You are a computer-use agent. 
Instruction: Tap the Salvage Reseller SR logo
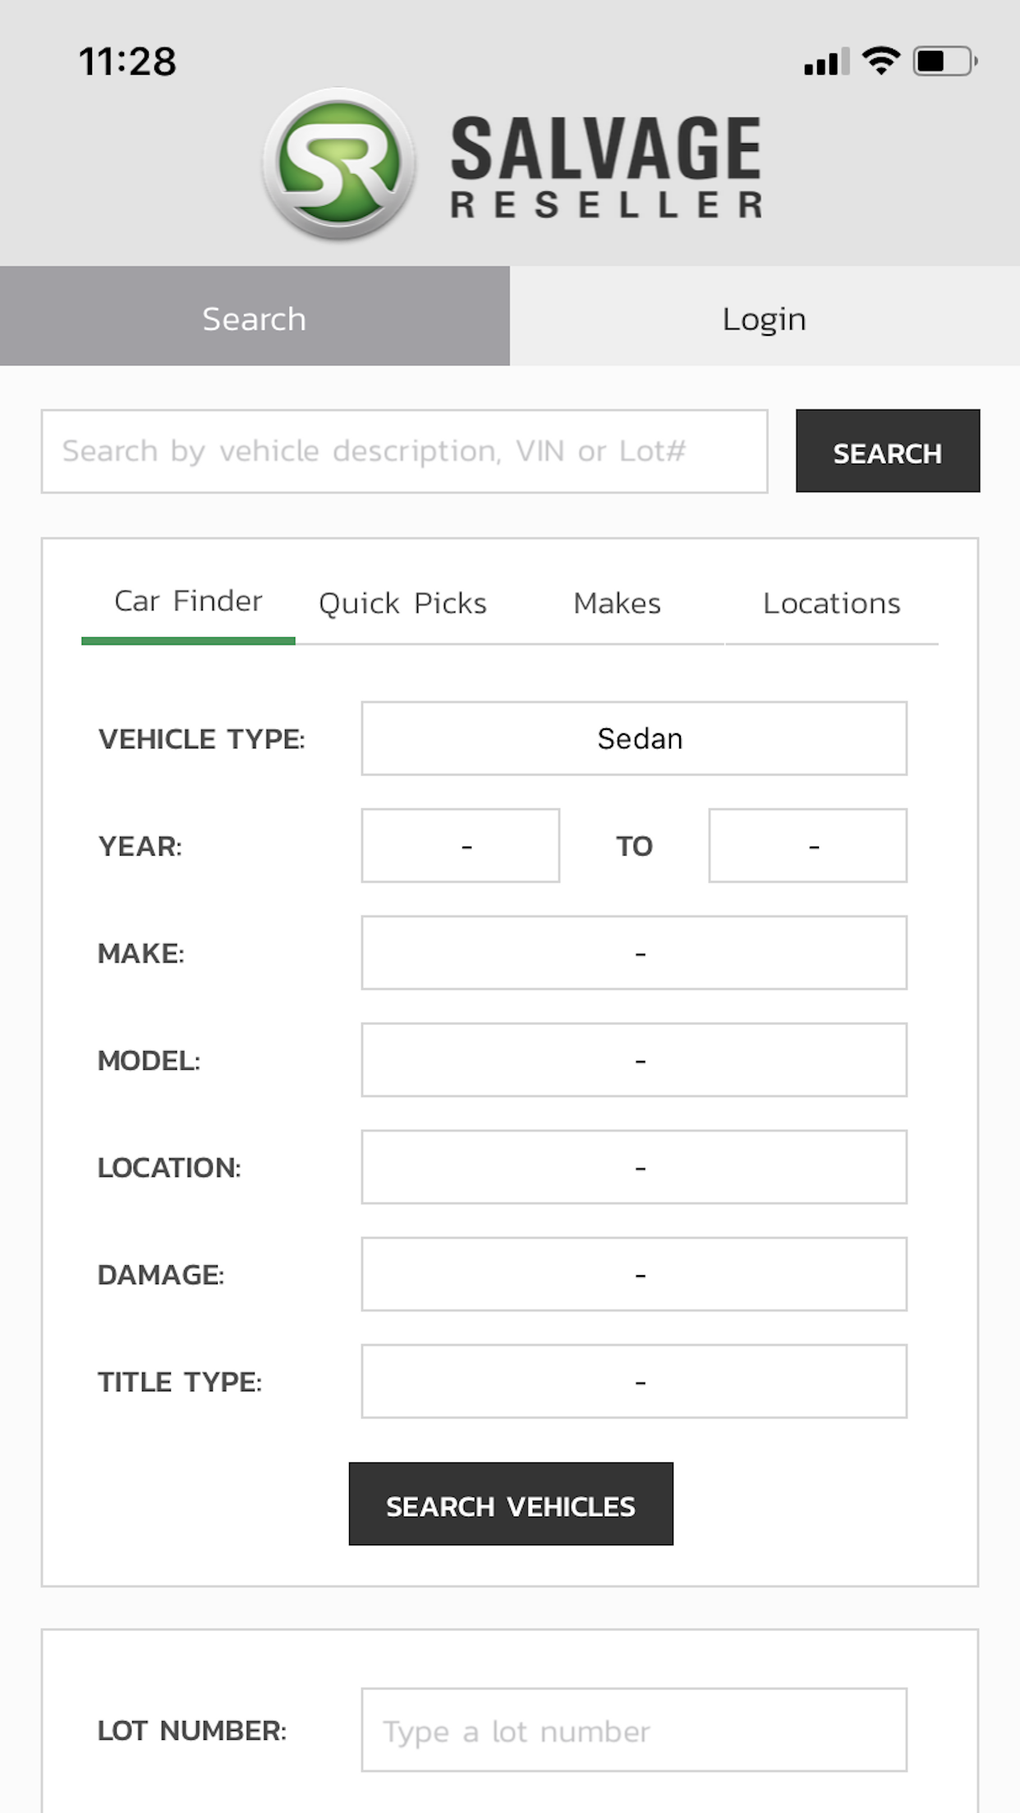click(339, 164)
